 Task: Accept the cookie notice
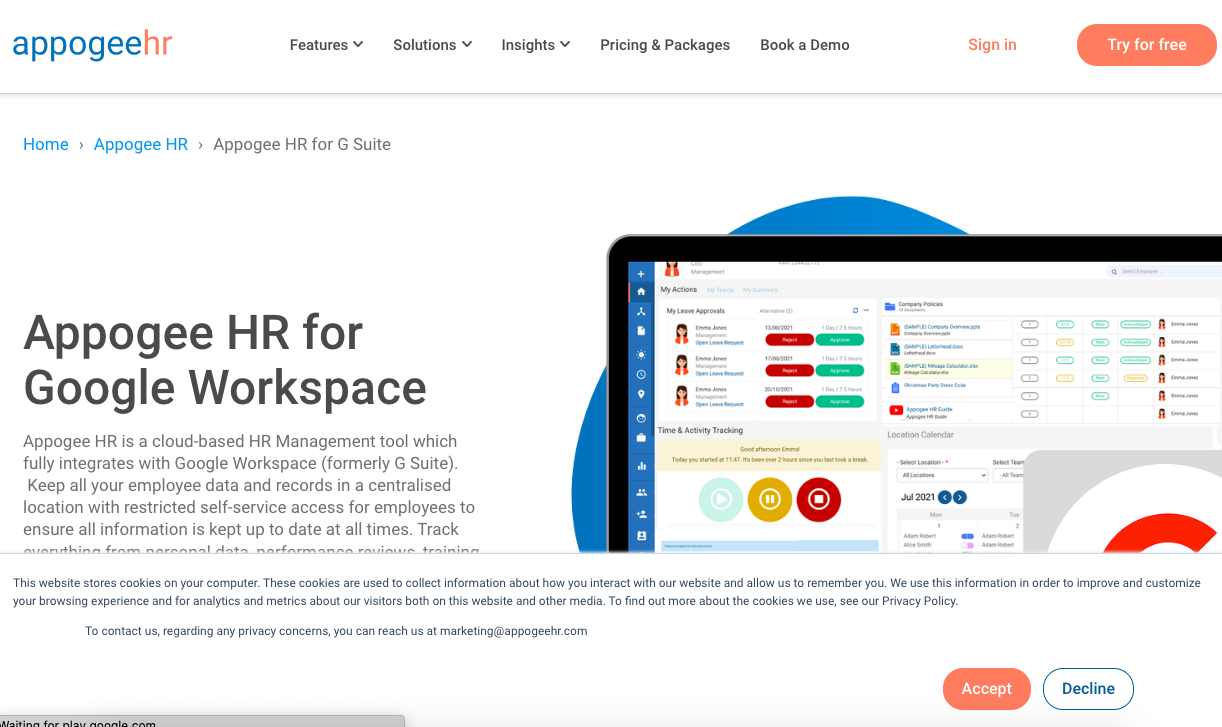pyautogui.click(x=987, y=689)
